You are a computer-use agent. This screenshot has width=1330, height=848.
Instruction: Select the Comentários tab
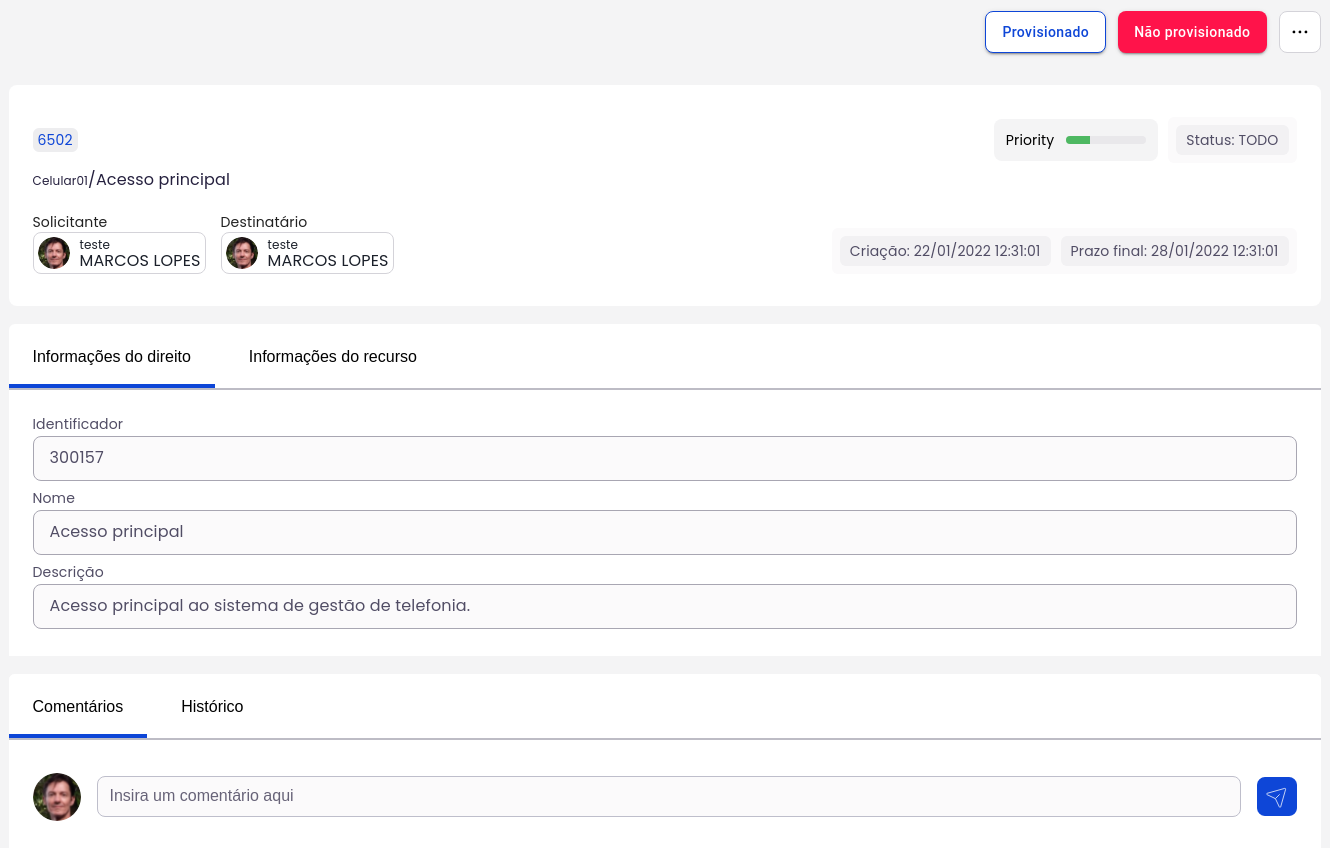[78, 706]
